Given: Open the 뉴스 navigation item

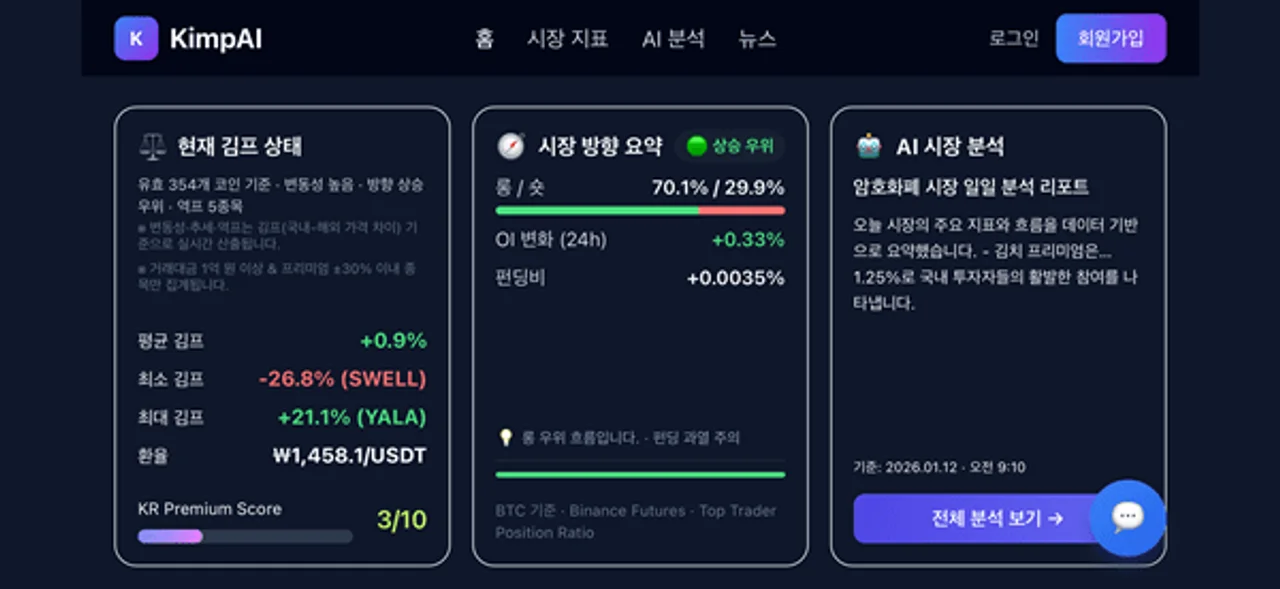Looking at the screenshot, I should 757,39.
